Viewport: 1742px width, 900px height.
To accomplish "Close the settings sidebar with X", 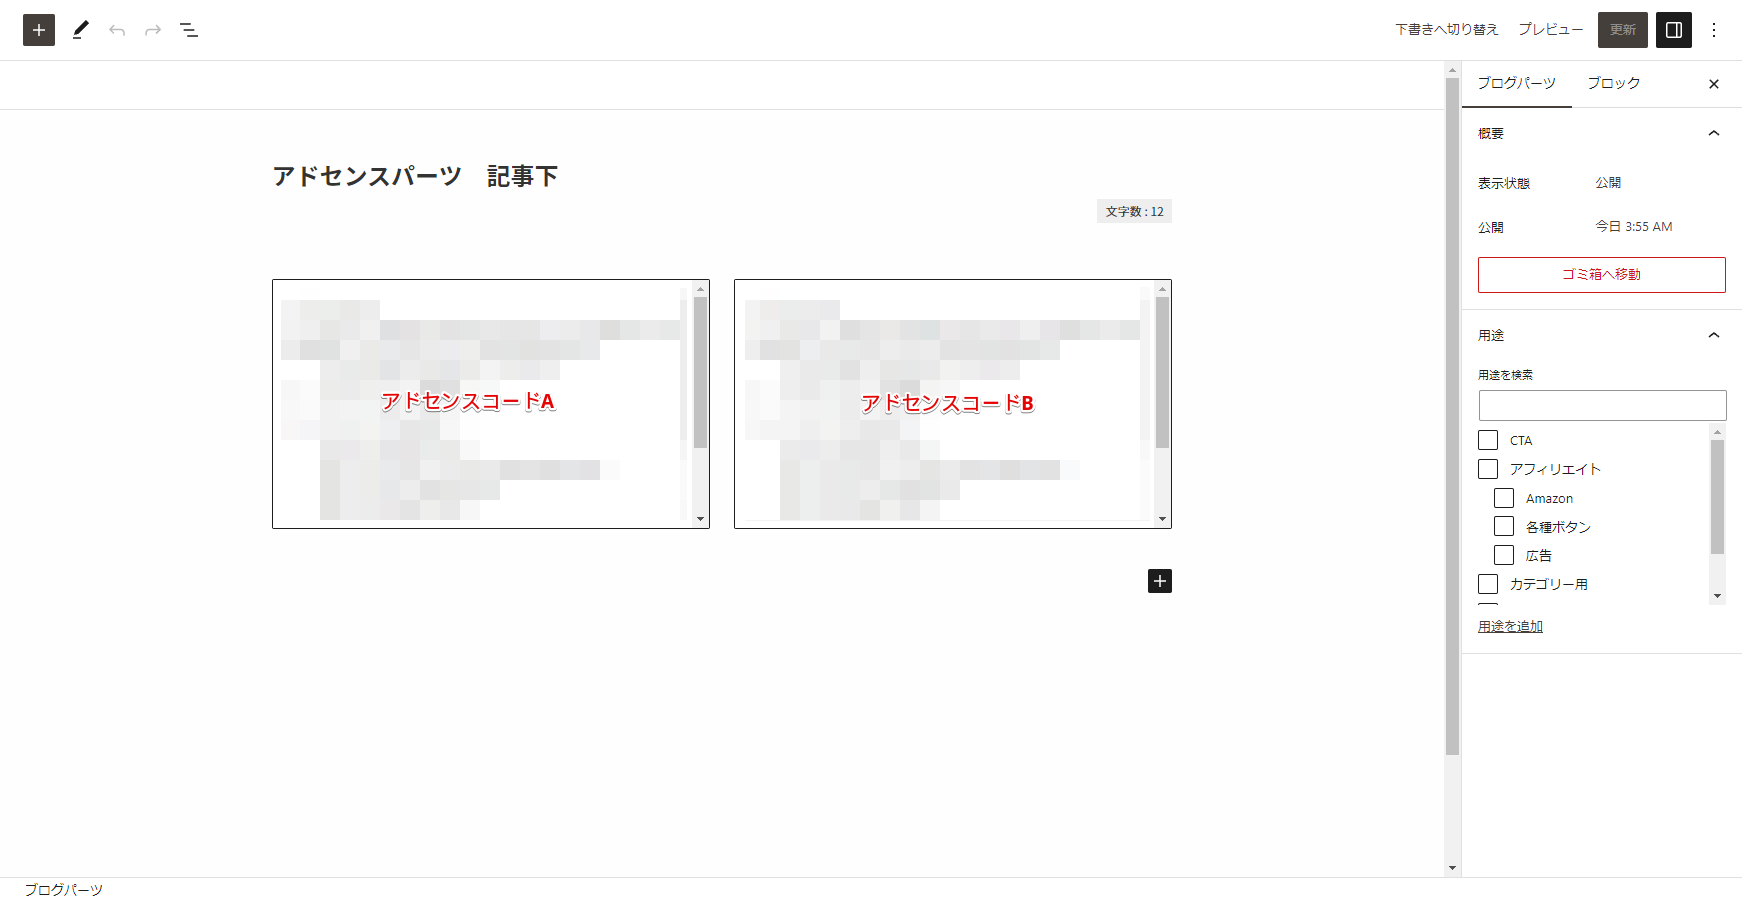I will point(1714,84).
